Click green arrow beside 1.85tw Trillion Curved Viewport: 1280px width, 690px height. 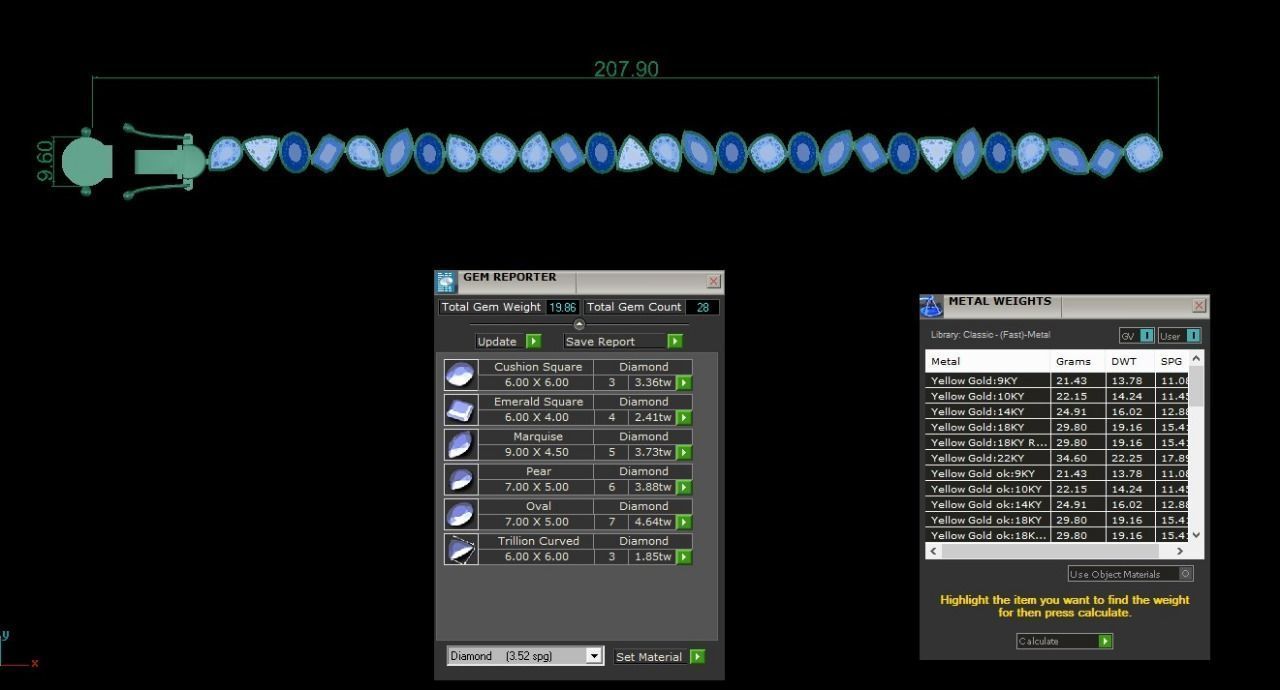pyautogui.click(x=684, y=557)
